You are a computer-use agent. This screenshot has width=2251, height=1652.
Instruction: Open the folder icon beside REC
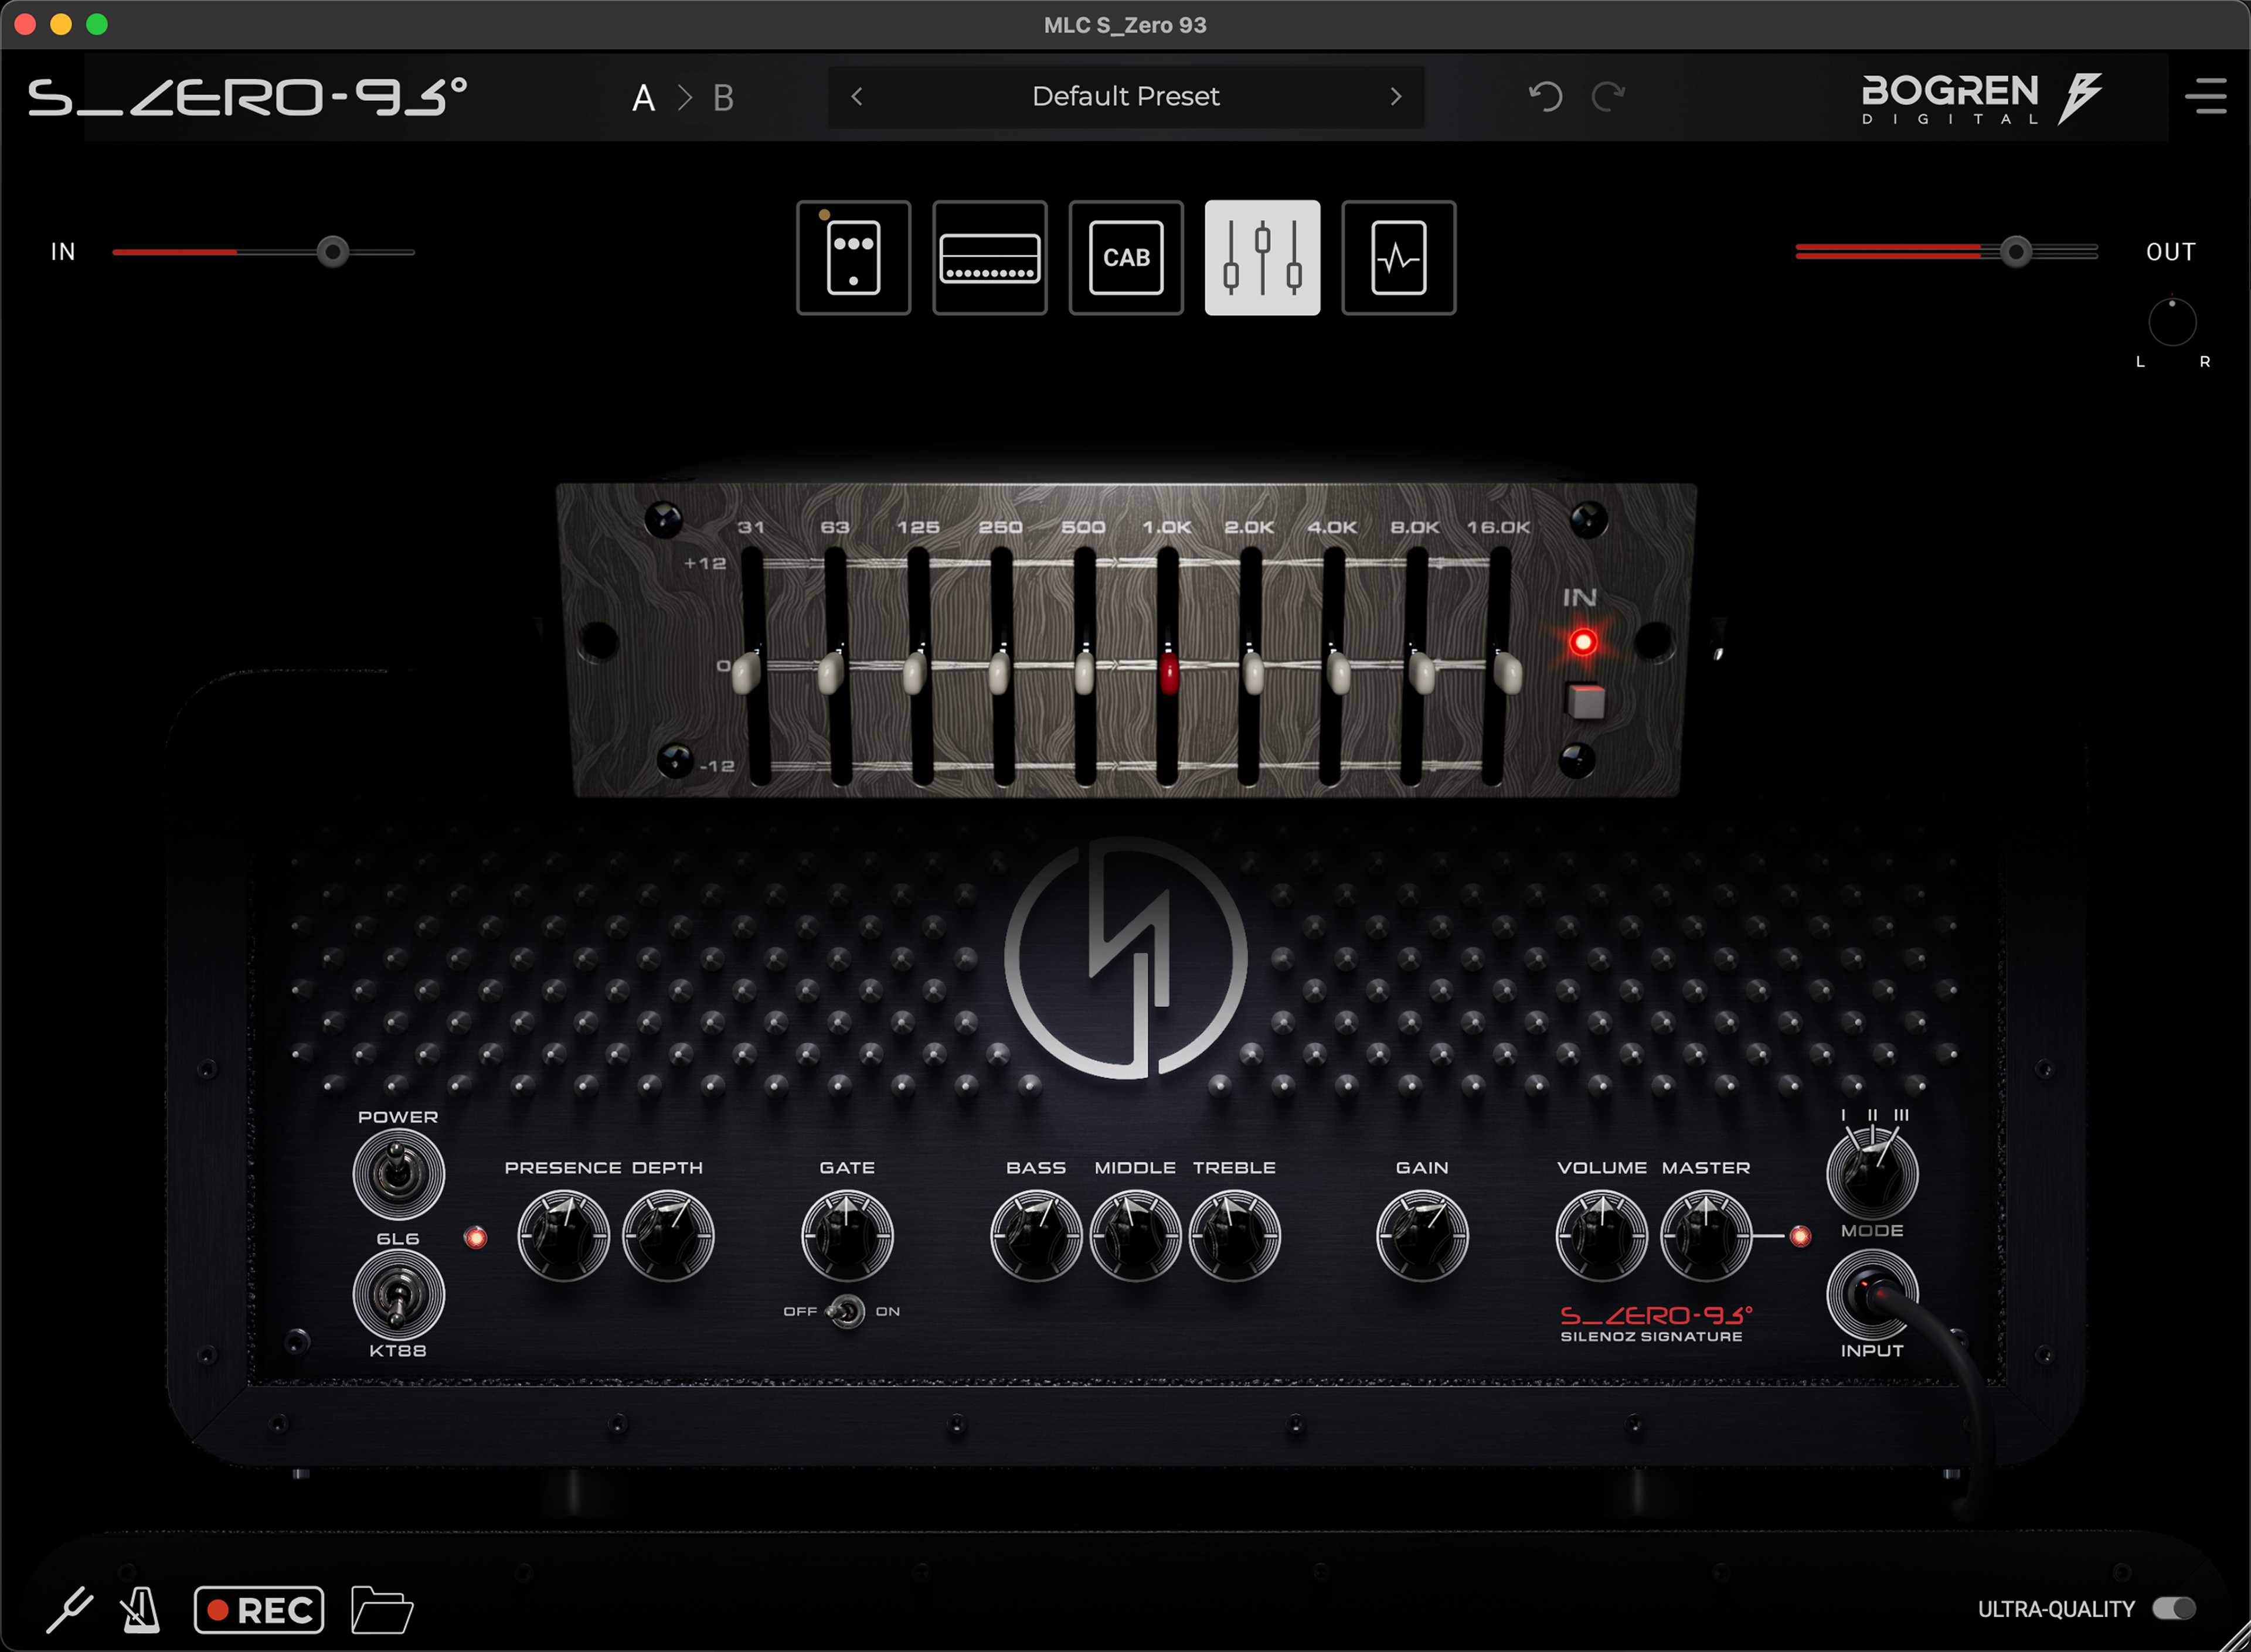[x=381, y=1610]
